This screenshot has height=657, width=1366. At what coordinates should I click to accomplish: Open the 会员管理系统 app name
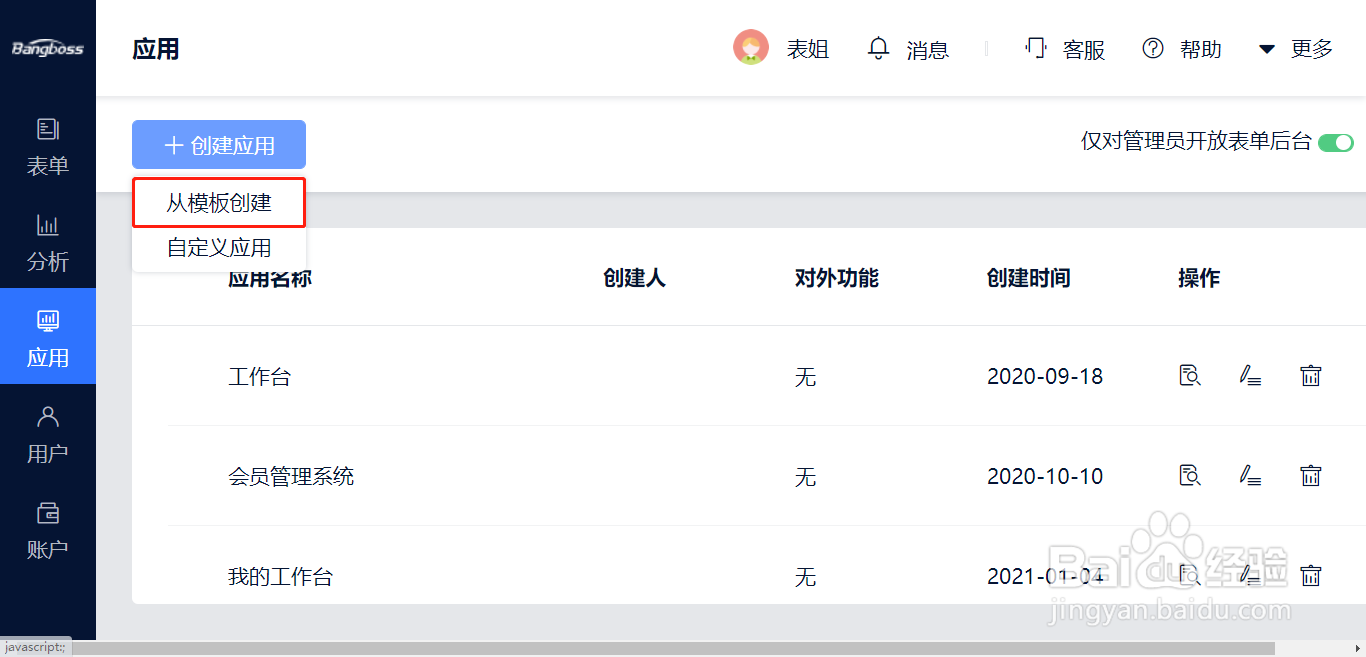[x=291, y=477]
